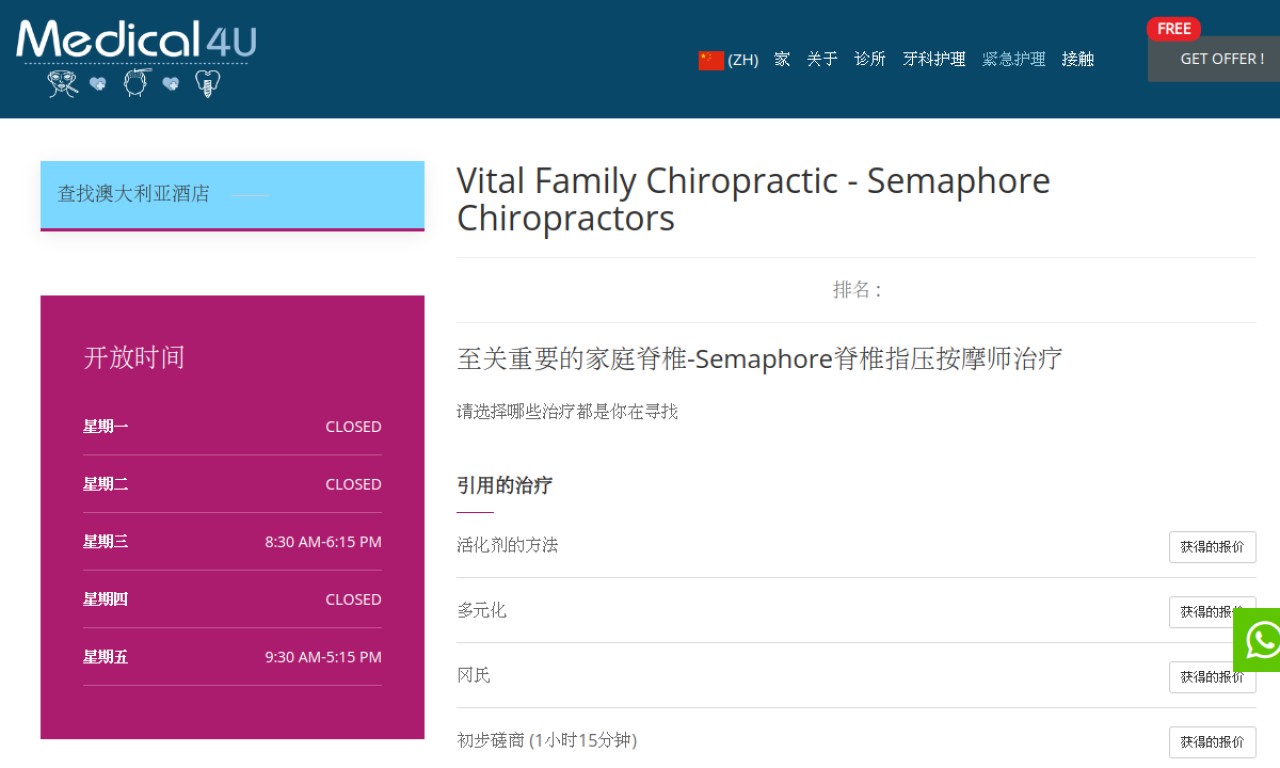1280x768 pixels.
Task: Click the Medical4U logo
Action: click(x=136, y=58)
